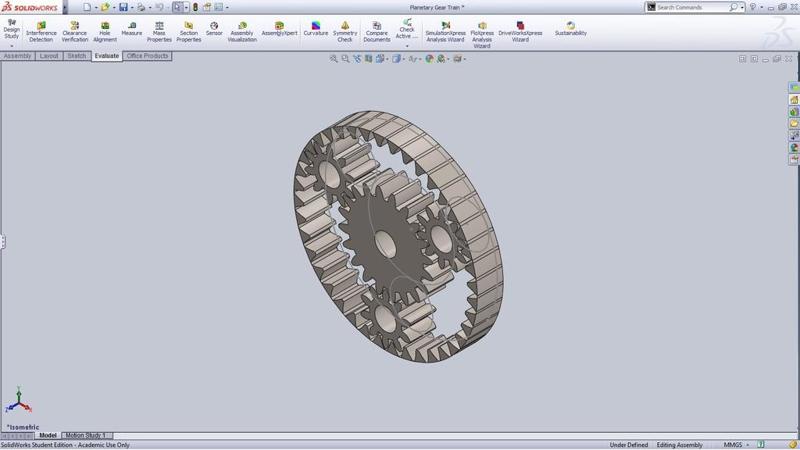Switch to the Model tab
Screen dimensions: 800x450
click(x=48, y=436)
